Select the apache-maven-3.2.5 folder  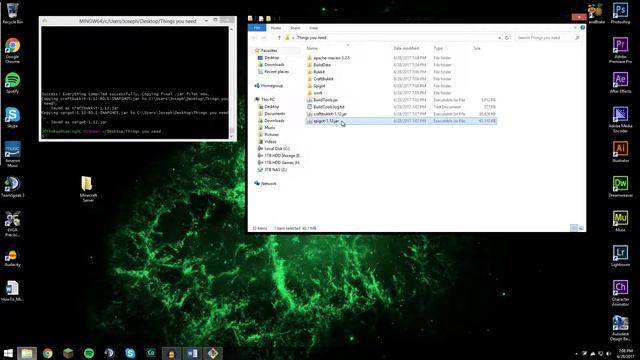[331, 58]
